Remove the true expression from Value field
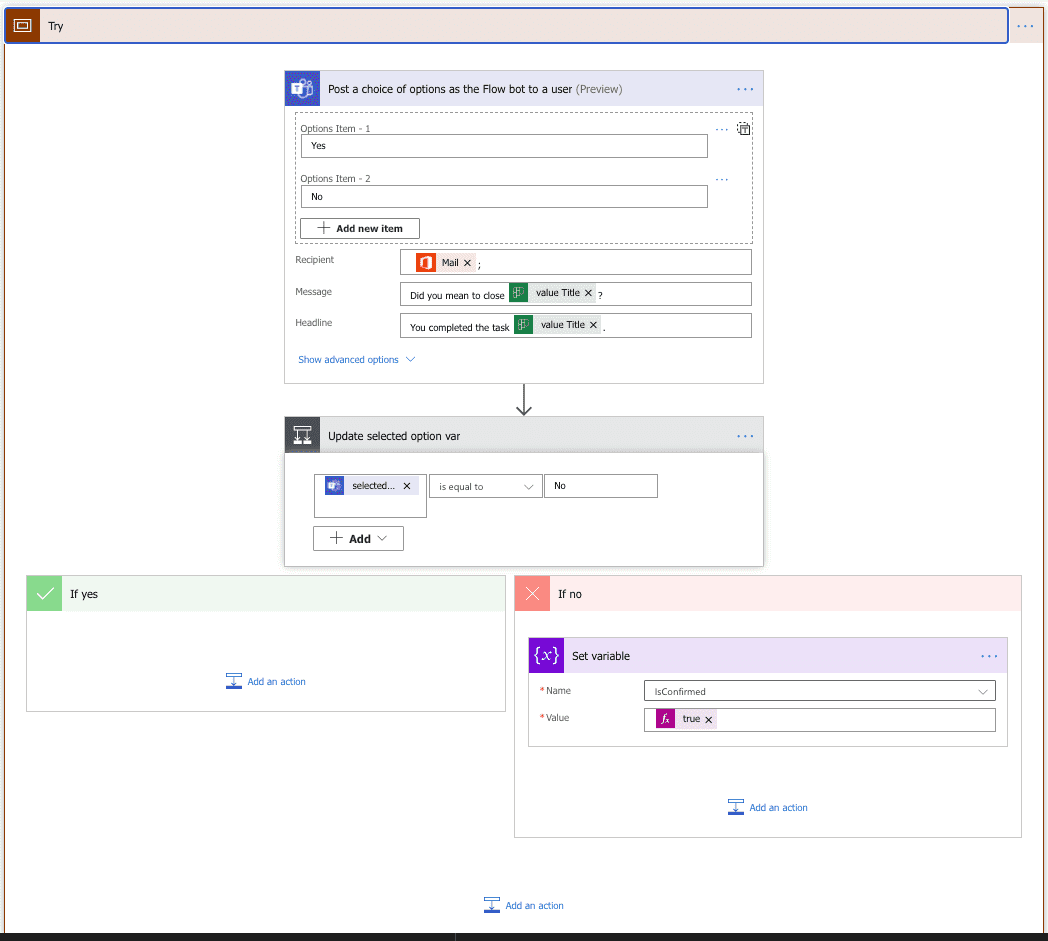Image resolution: width=1048 pixels, height=941 pixels. tap(709, 719)
